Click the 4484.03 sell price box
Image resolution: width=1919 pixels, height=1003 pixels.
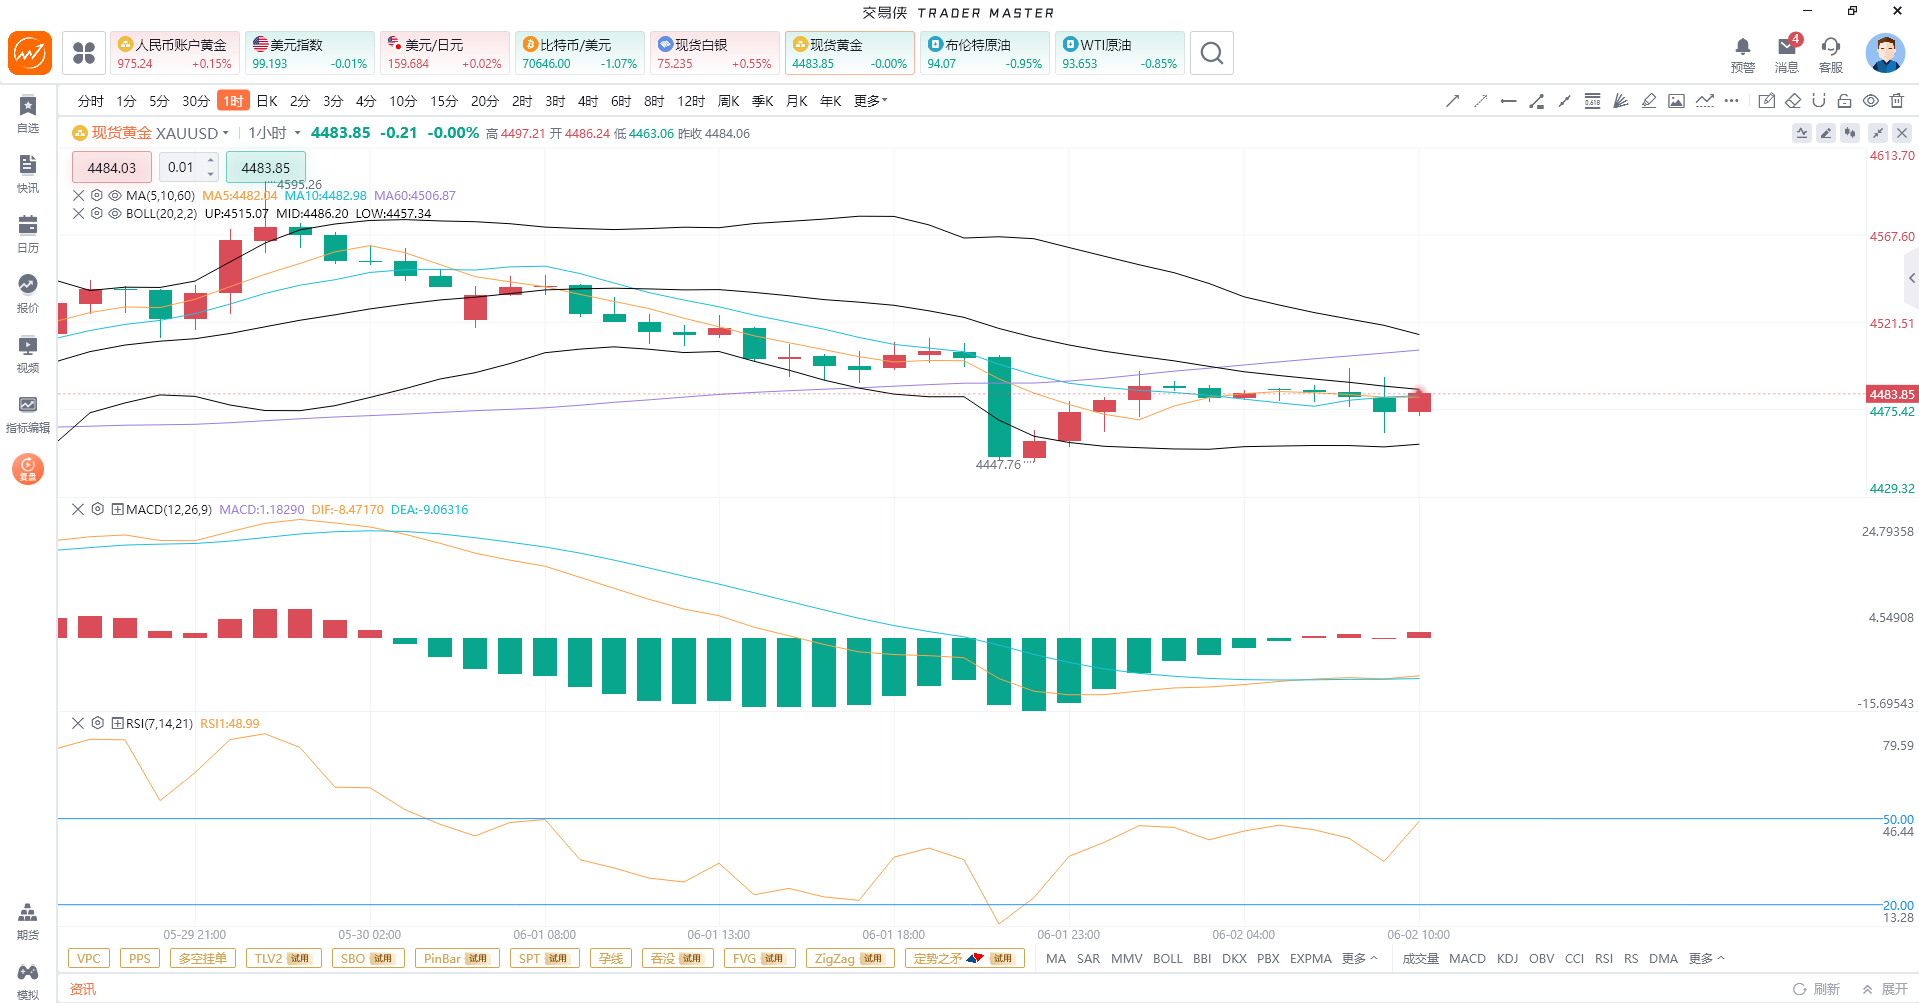112,168
